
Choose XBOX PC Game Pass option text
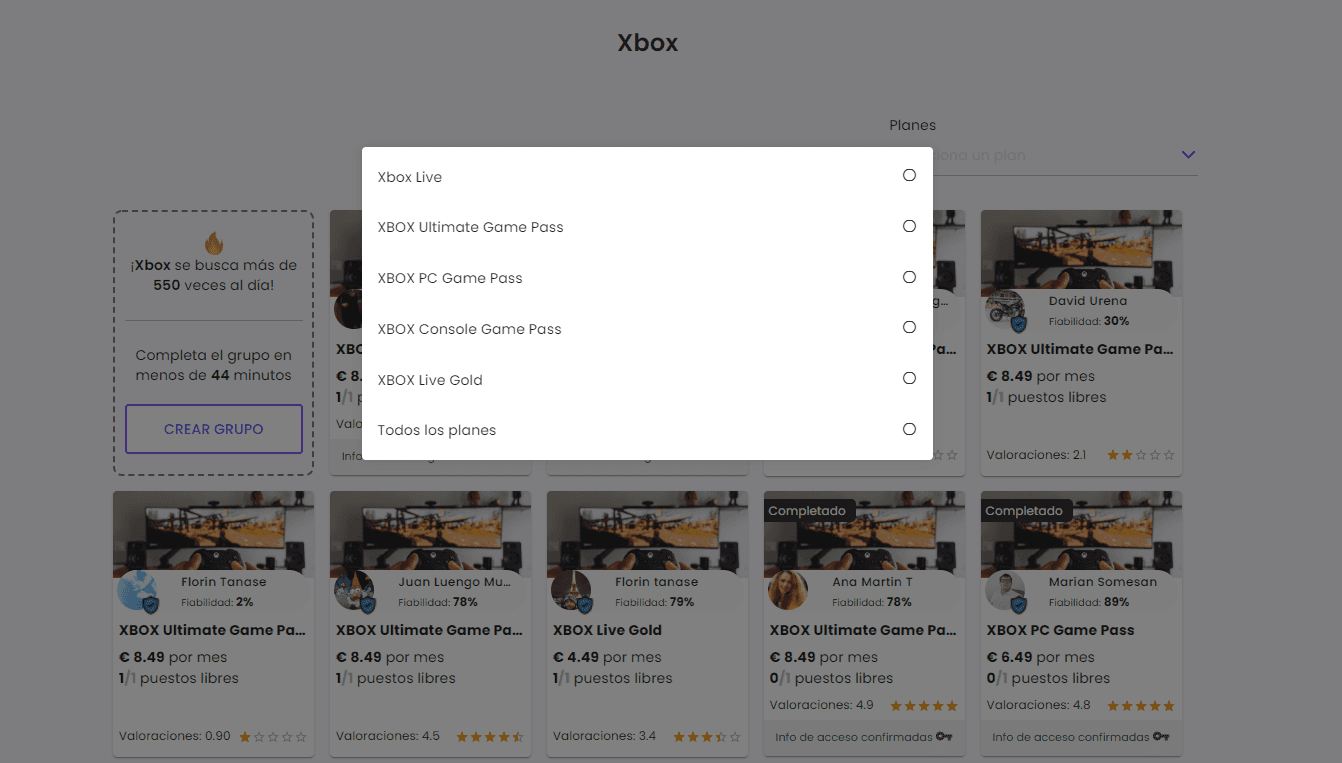[450, 278]
